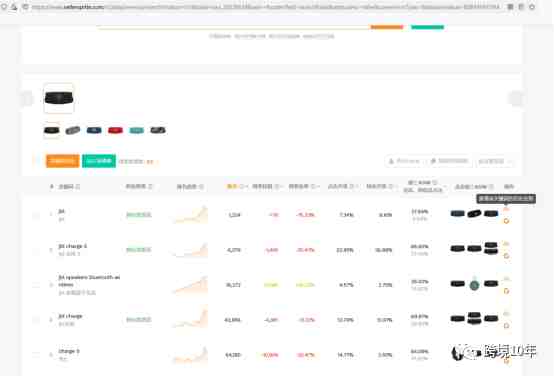Click the orange circular icon in the jbl charge 4 row
The image size is (554, 376).
(x=506, y=255)
